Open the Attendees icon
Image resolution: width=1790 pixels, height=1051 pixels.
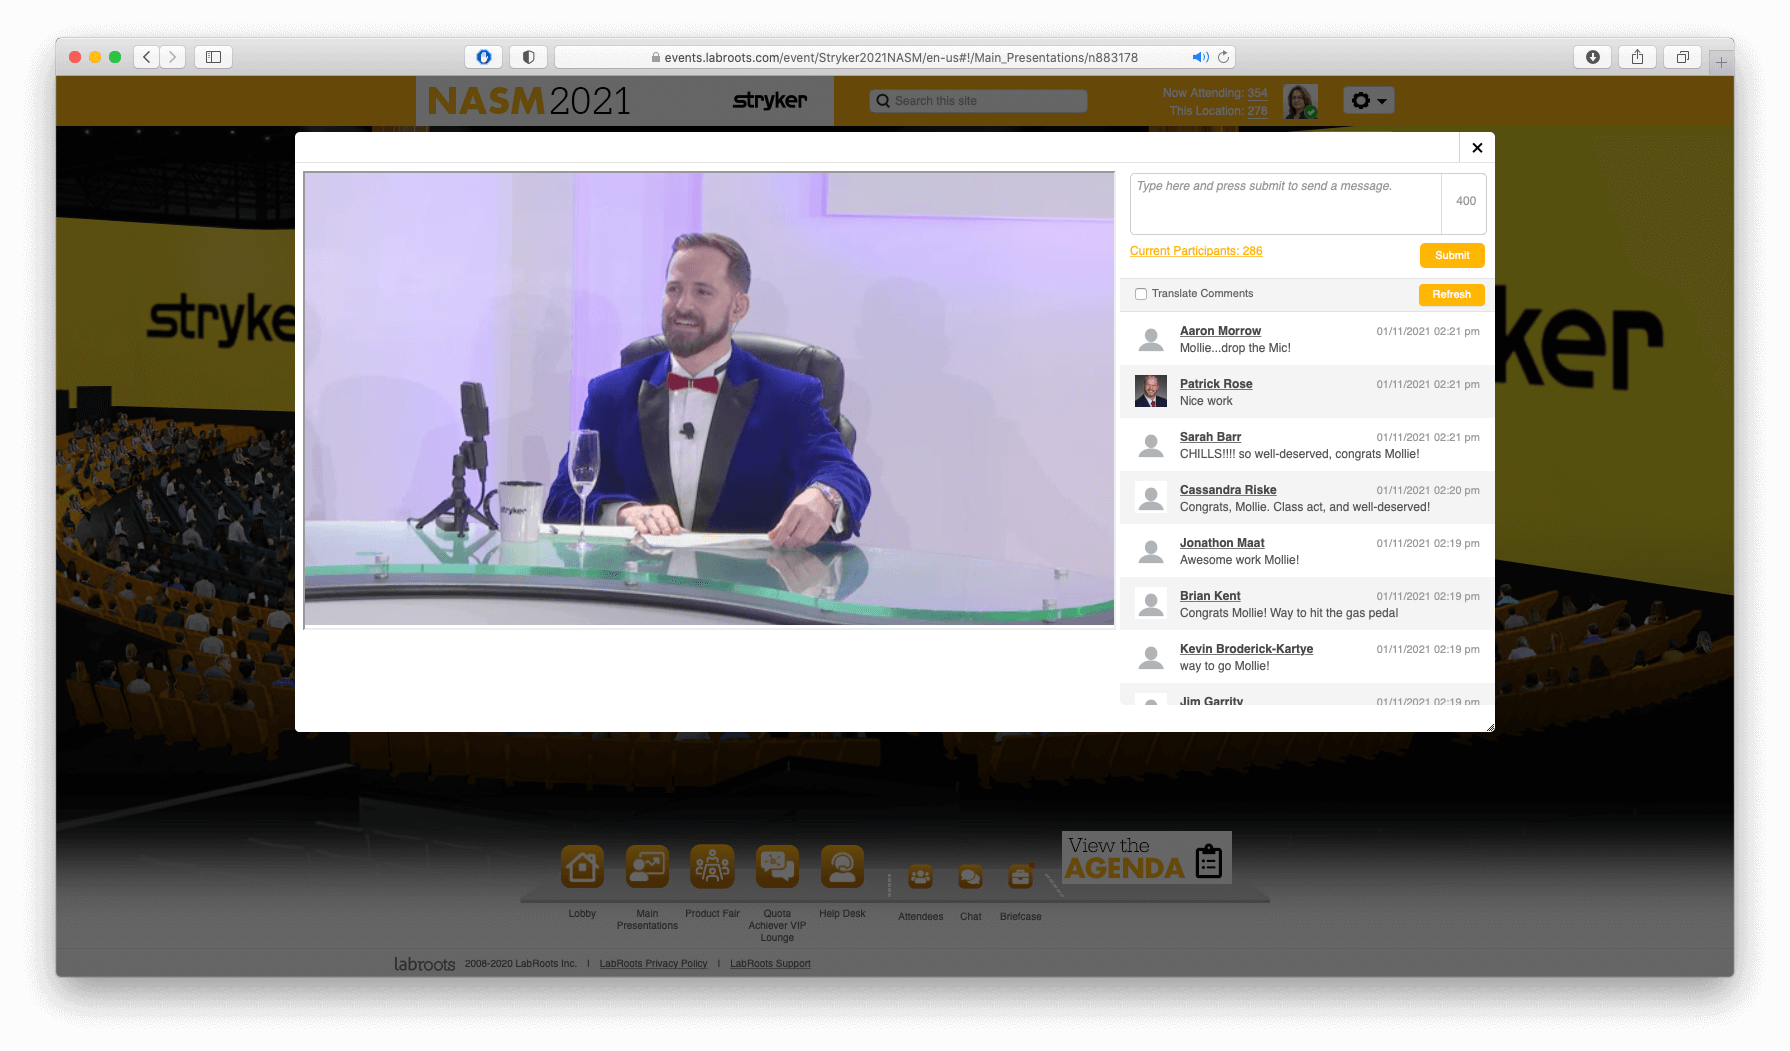click(x=920, y=877)
